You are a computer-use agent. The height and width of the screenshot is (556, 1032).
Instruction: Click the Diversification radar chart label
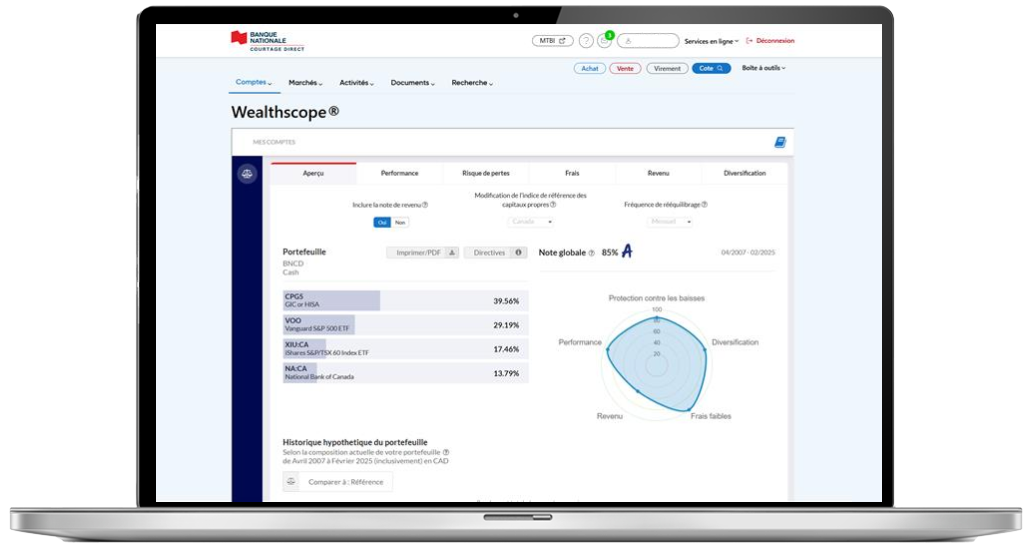735,342
